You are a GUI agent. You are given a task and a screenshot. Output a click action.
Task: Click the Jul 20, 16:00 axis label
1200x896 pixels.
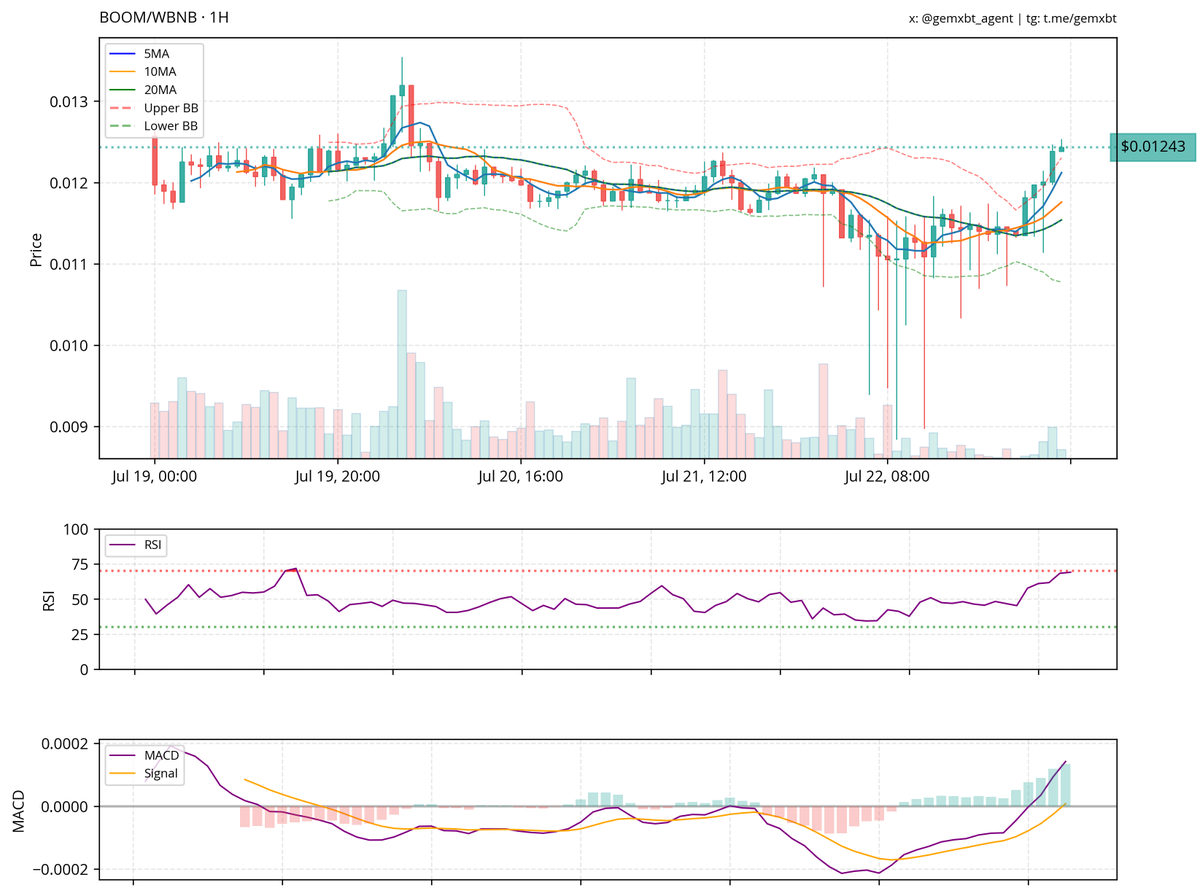(521, 477)
